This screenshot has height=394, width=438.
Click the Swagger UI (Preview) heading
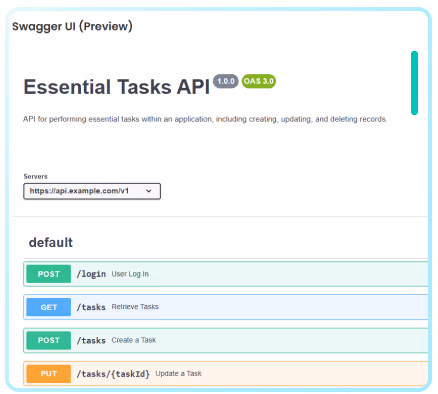[x=72, y=26]
